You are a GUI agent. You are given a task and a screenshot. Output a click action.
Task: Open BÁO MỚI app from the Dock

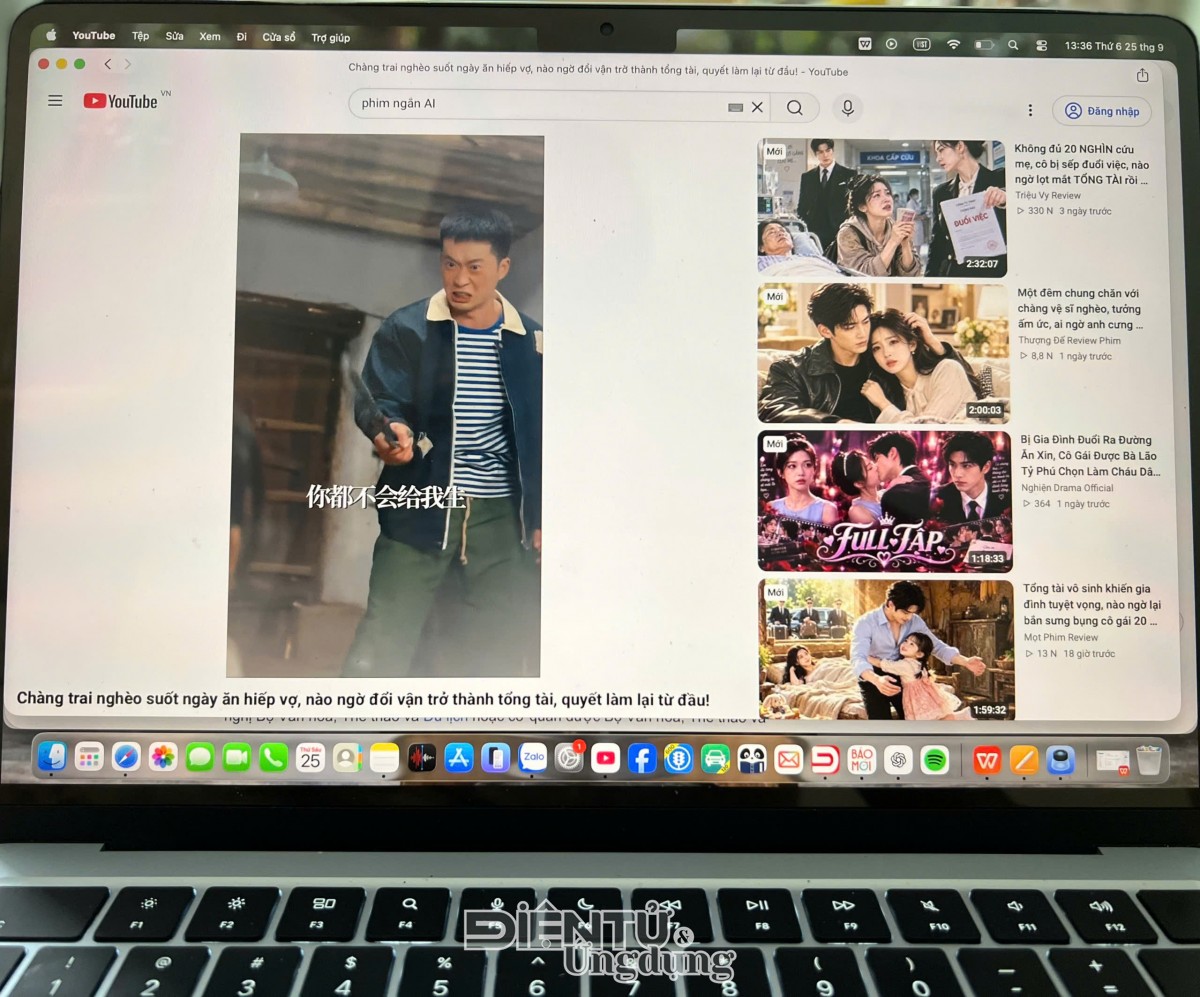click(861, 760)
